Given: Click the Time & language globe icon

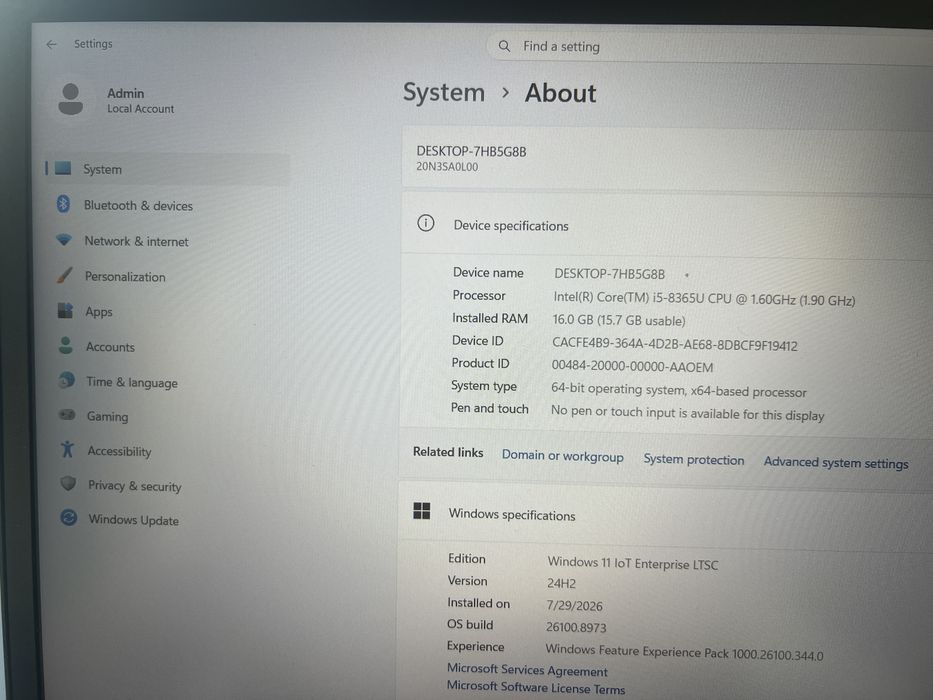Looking at the screenshot, I should (67, 380).
